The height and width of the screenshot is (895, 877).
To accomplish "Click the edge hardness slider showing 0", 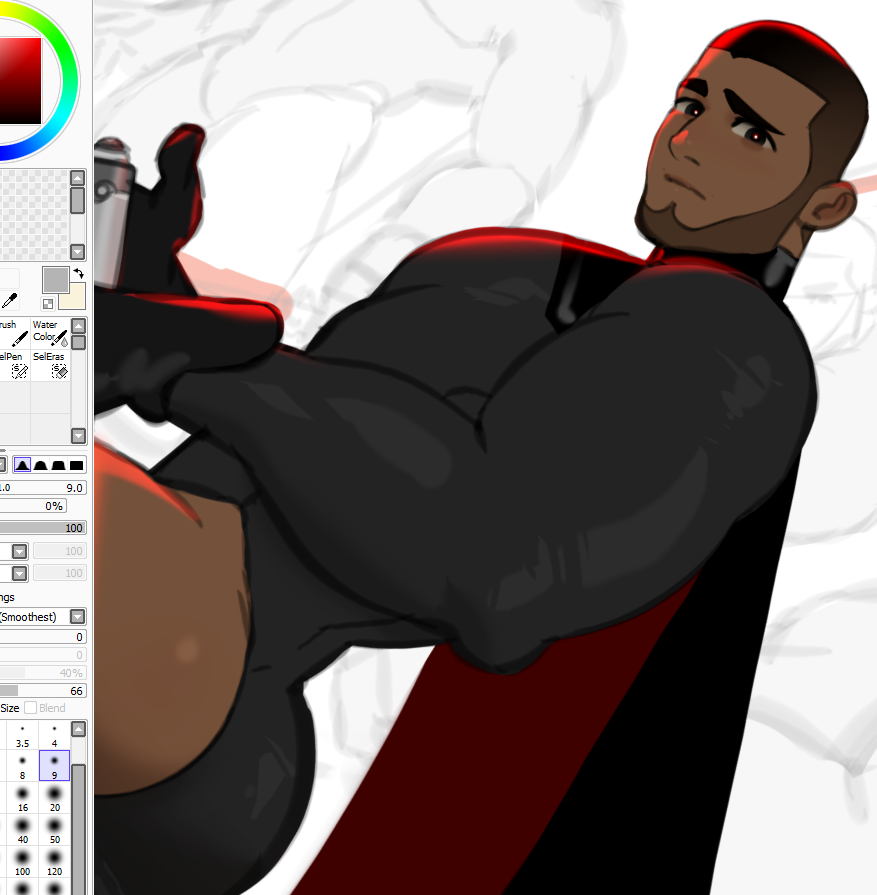I will 43,637.
